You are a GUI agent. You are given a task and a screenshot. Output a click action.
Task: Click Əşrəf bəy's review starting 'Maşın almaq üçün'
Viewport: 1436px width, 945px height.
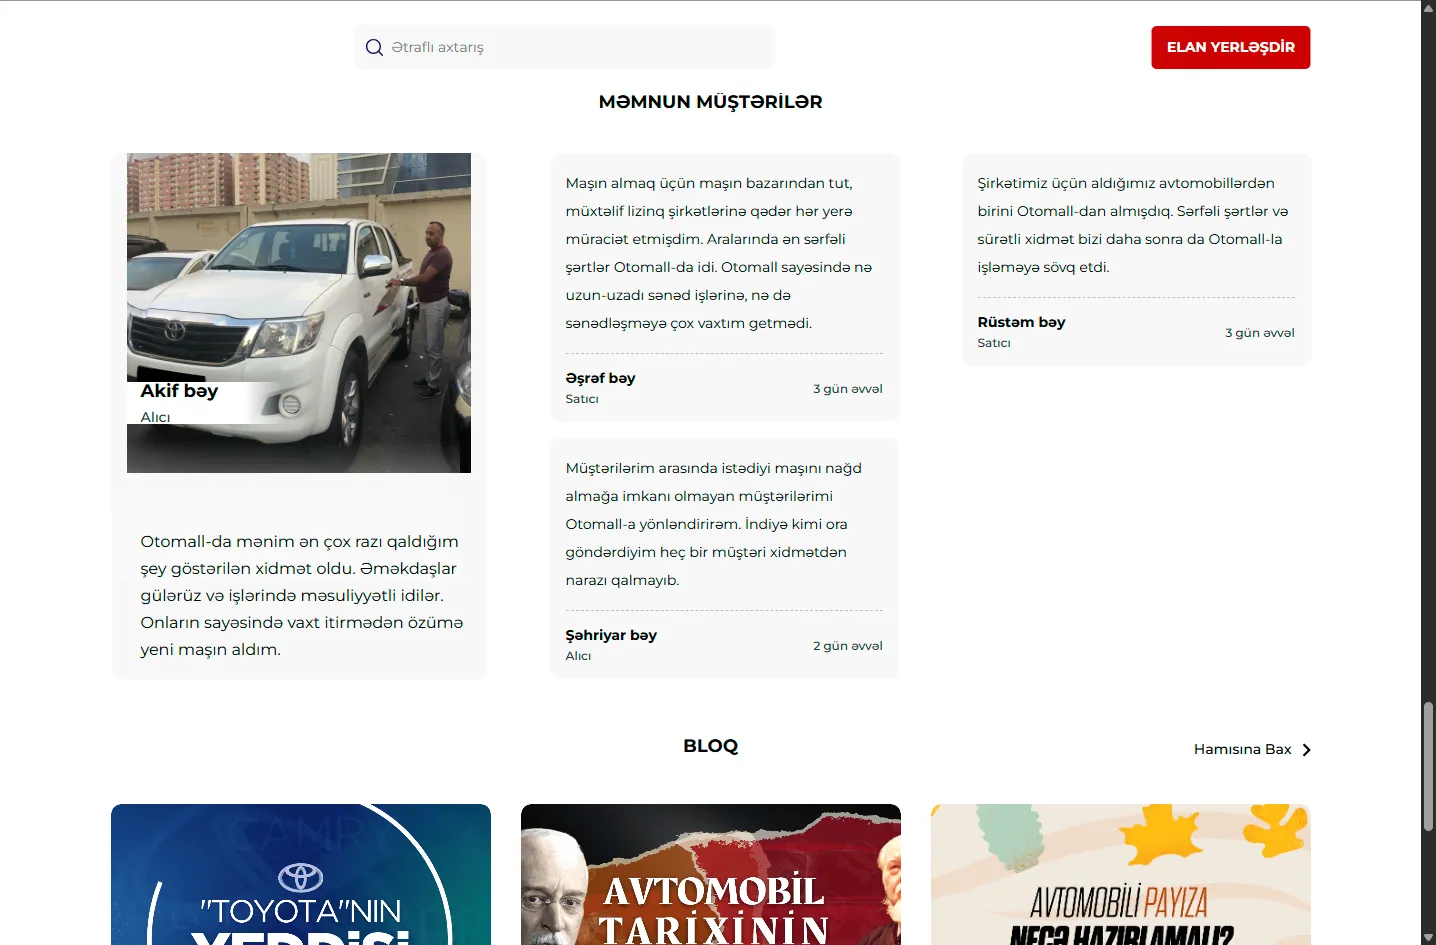(719, 253)
